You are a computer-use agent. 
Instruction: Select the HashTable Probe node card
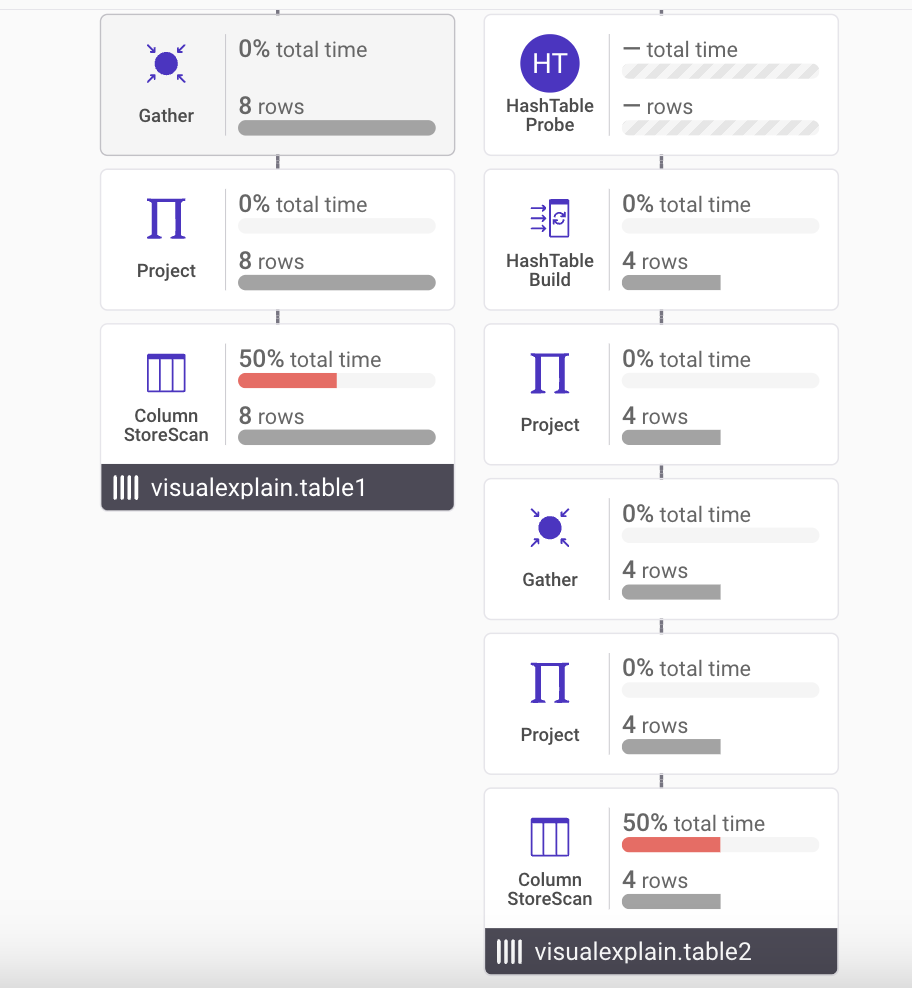click(661, 85)
